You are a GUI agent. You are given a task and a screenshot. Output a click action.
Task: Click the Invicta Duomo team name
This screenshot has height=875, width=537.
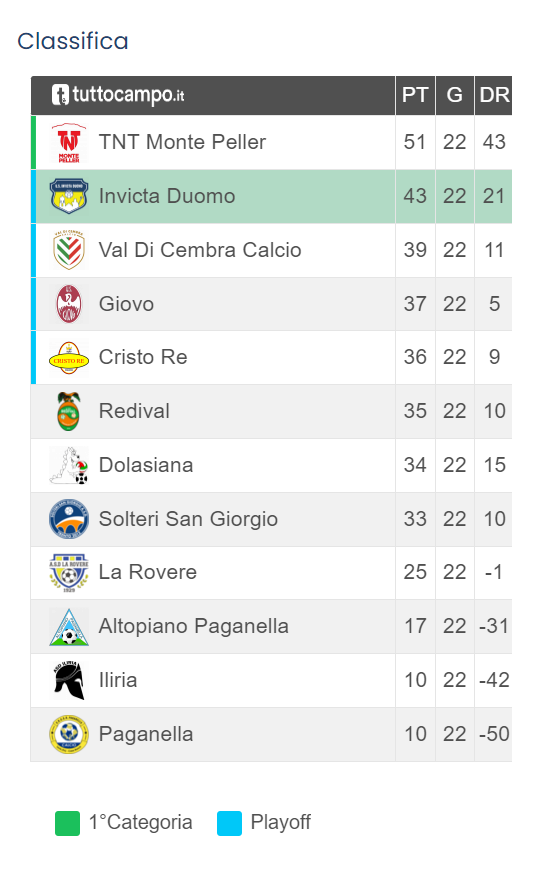(167, 196)
